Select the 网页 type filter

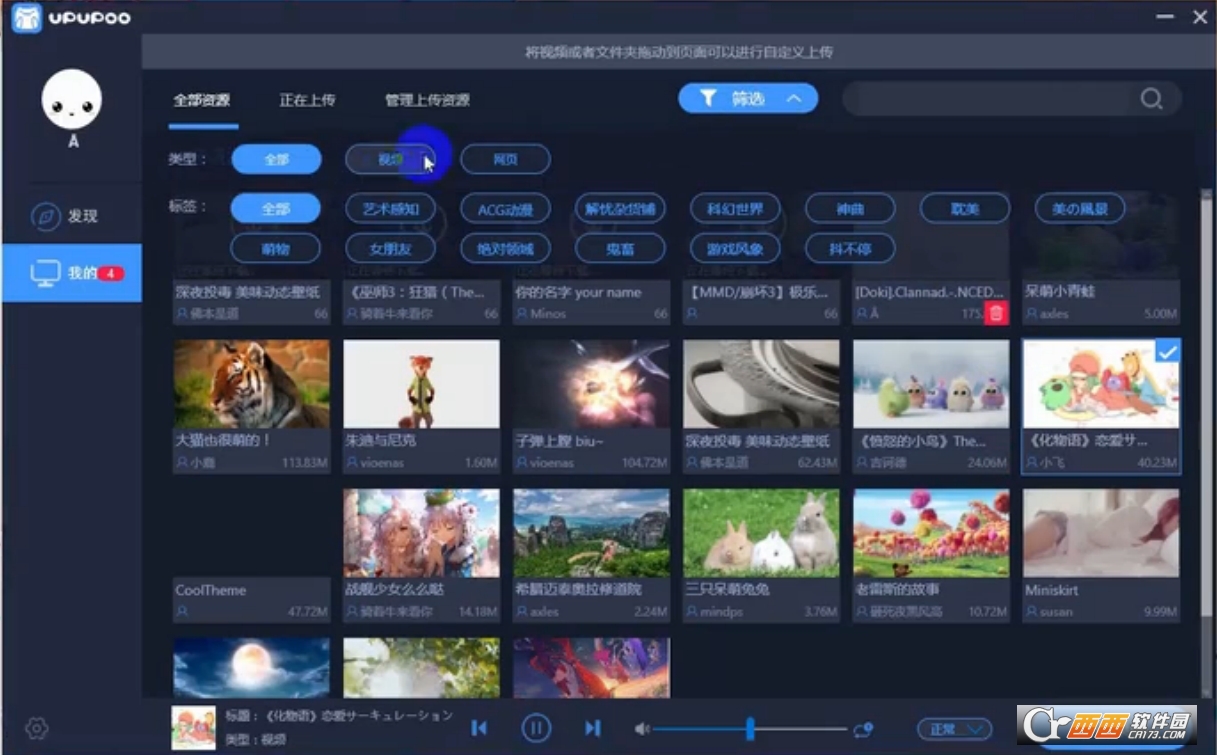(505, 159)
